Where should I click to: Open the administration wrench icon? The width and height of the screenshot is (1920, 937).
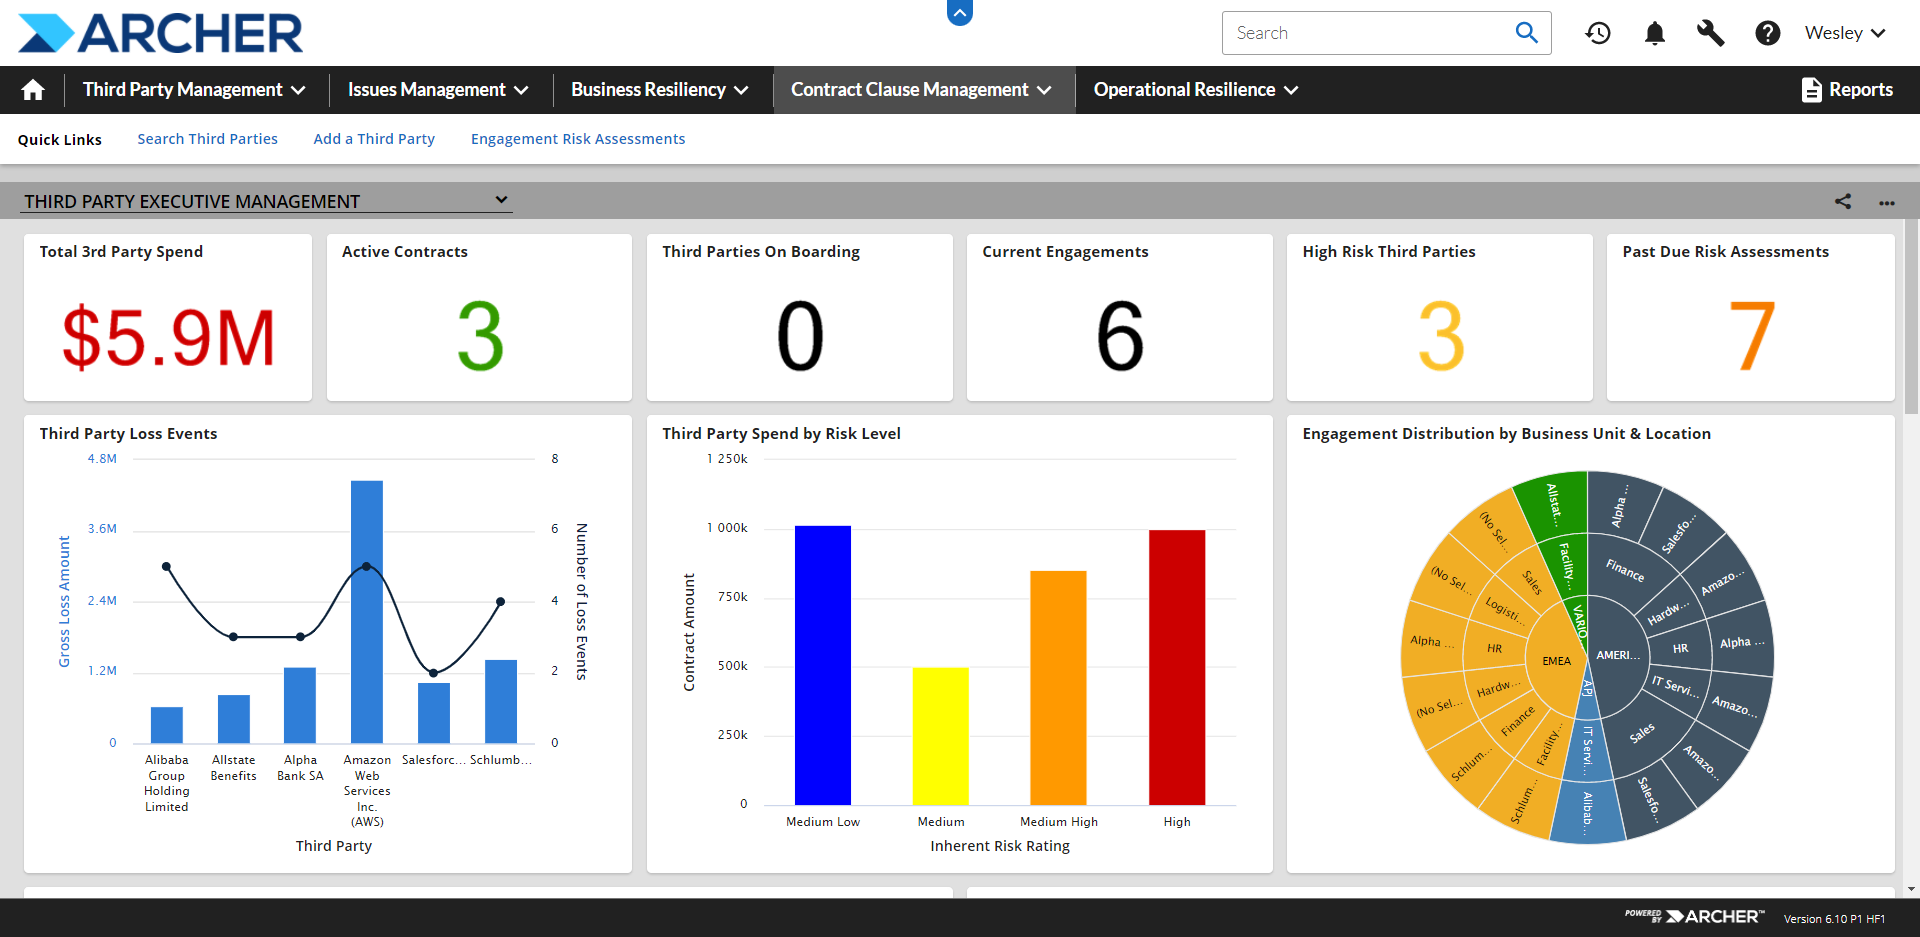pyautogui.click(x=1711, y=33)
